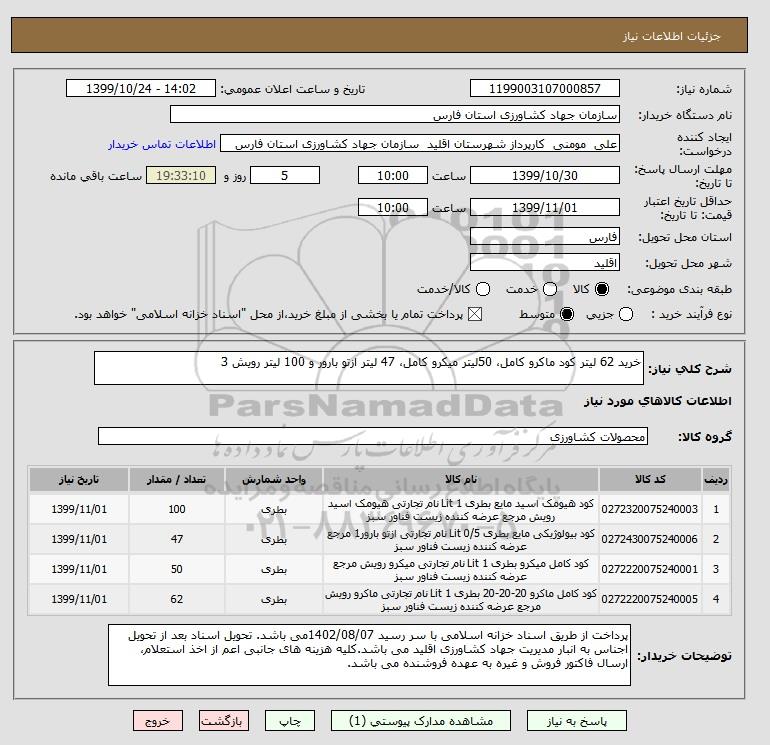Click the کد کالا column header

(650, 479)
